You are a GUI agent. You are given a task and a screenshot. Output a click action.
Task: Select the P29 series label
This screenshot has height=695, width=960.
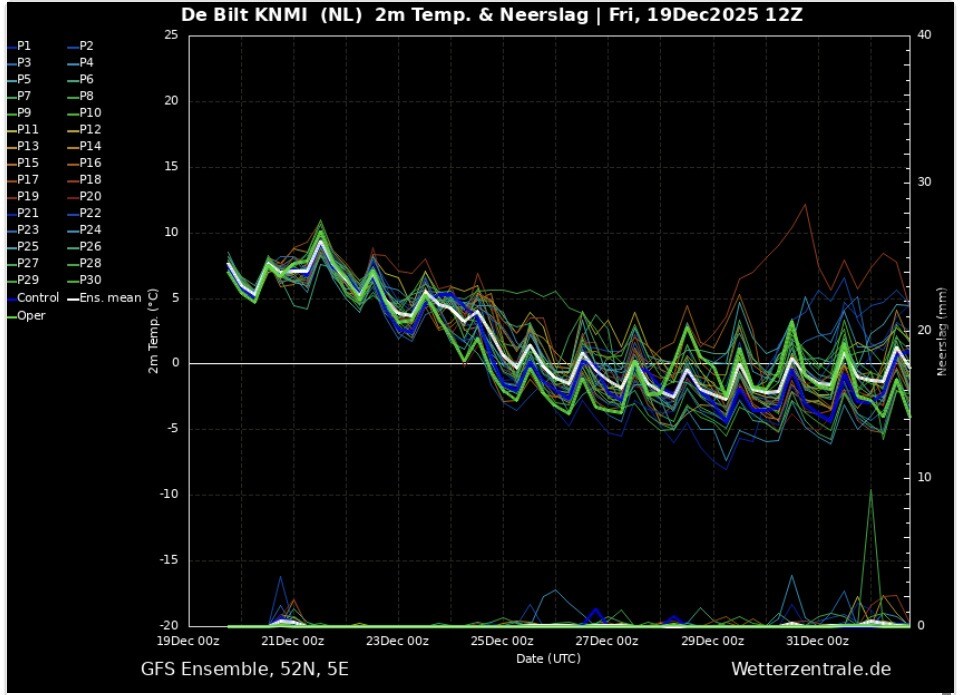(23, 280)
